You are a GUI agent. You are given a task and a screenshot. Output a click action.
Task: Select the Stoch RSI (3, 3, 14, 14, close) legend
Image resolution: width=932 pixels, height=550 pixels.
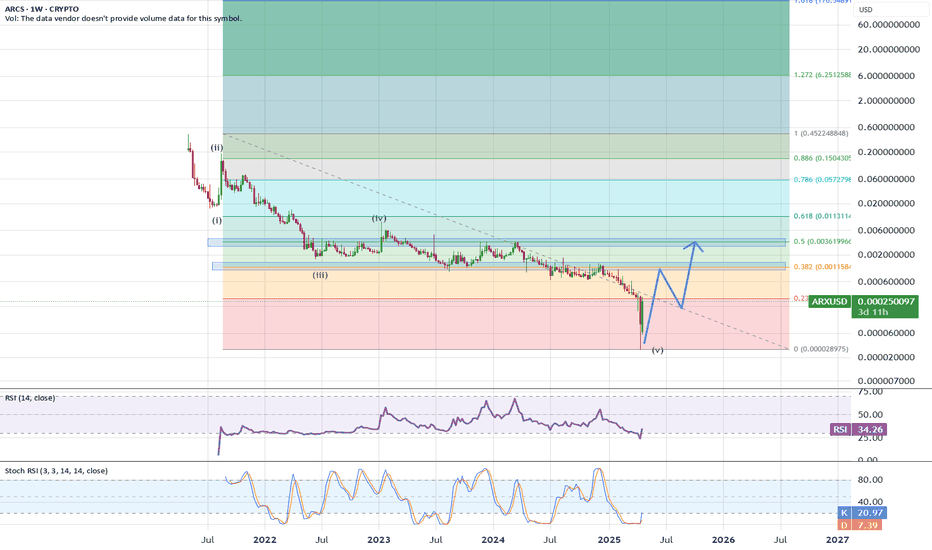56,470
